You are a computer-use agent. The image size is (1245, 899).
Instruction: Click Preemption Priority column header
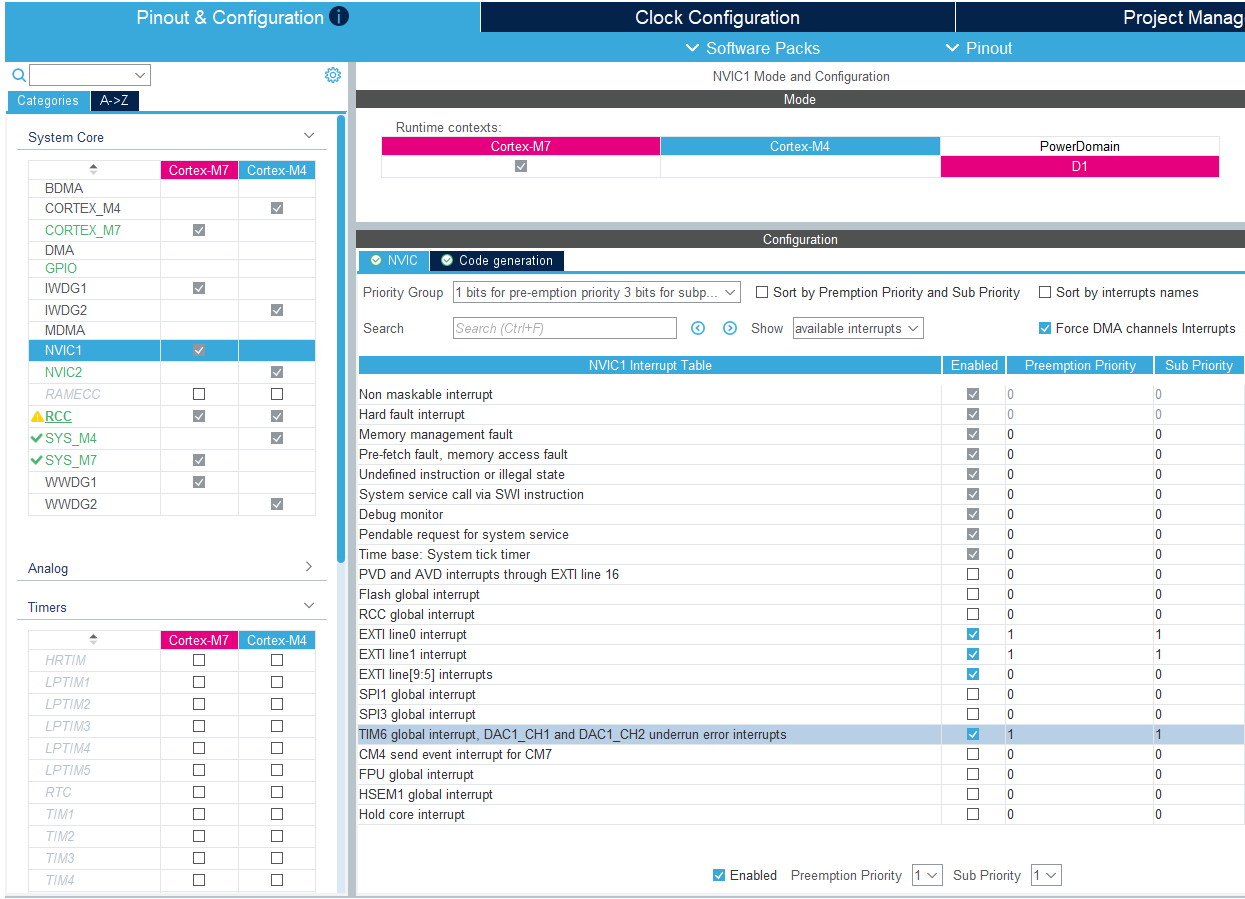1080,365
